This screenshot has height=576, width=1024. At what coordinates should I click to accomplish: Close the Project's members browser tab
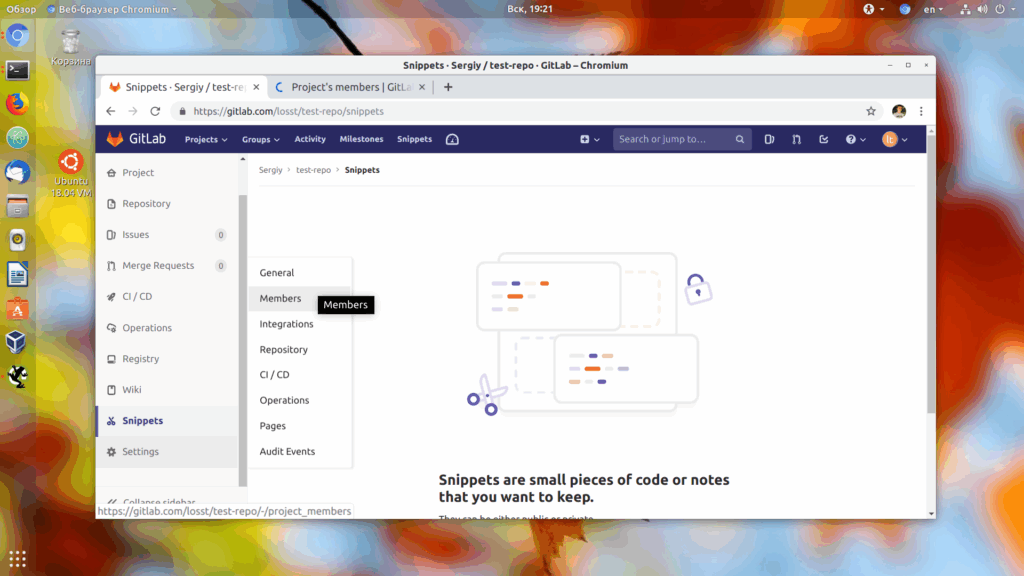pyautogui.click(x=422, y=87)
